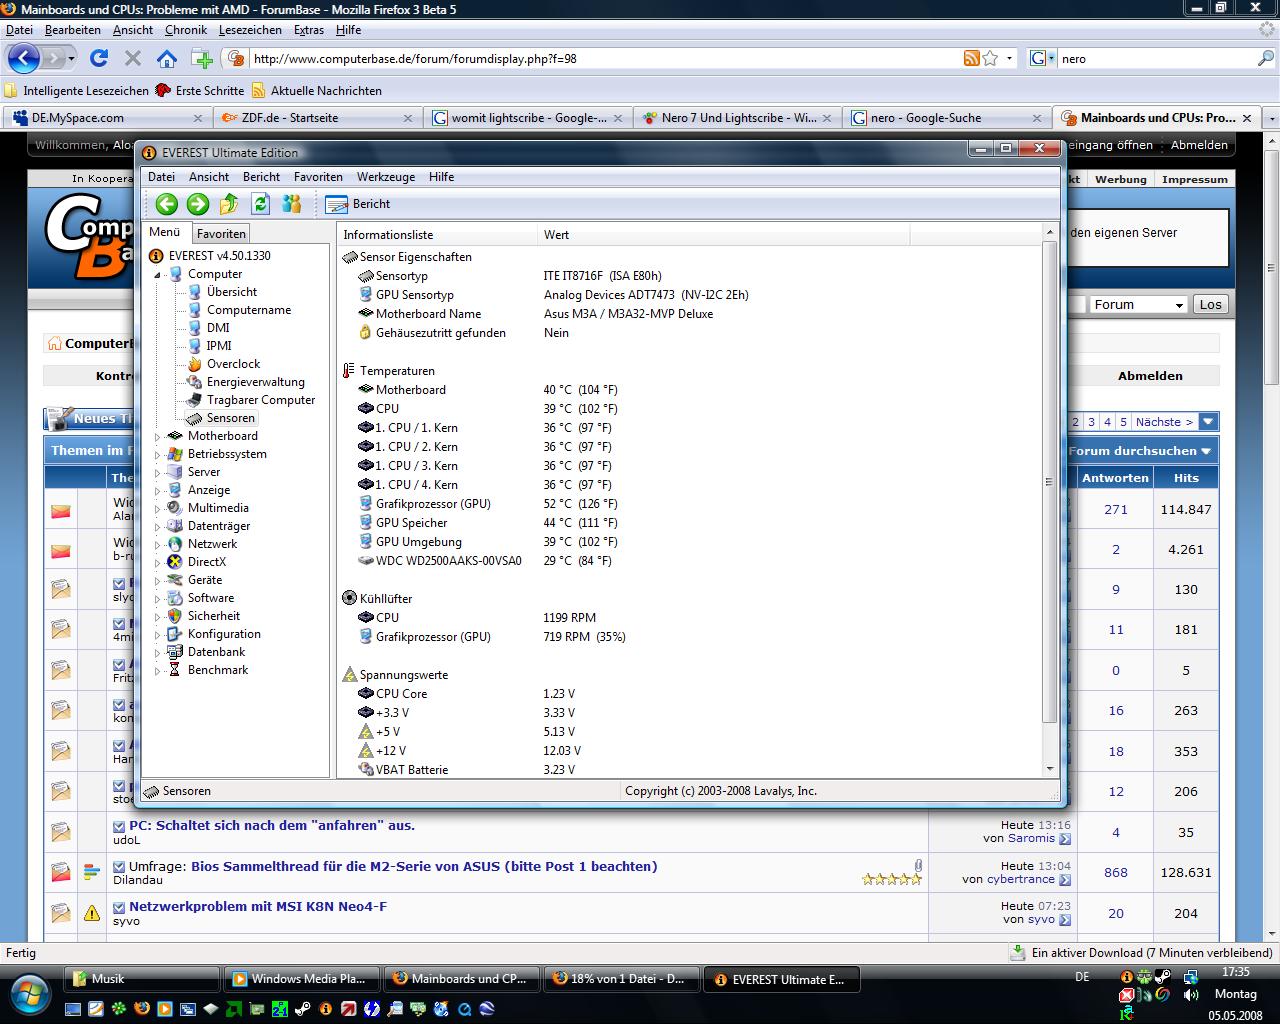1280x1024 pixels.
Task: Expand the Benchmark tree node
Action: point(157,670)
